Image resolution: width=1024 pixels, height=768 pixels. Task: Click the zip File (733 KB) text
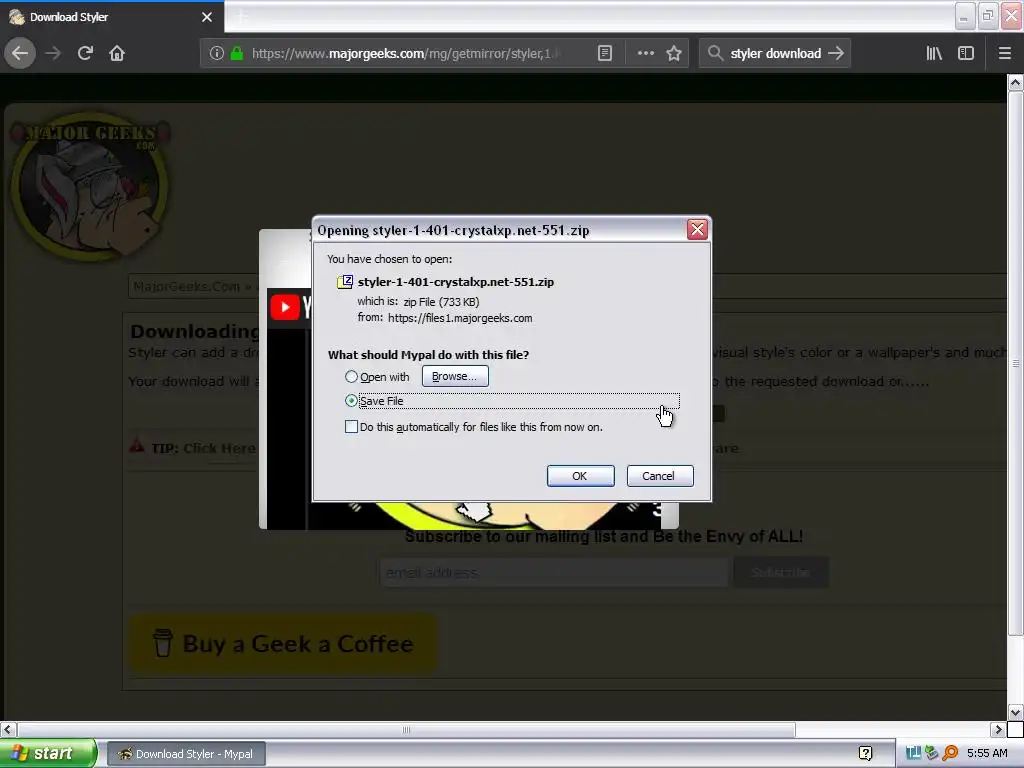coord(441,302)
